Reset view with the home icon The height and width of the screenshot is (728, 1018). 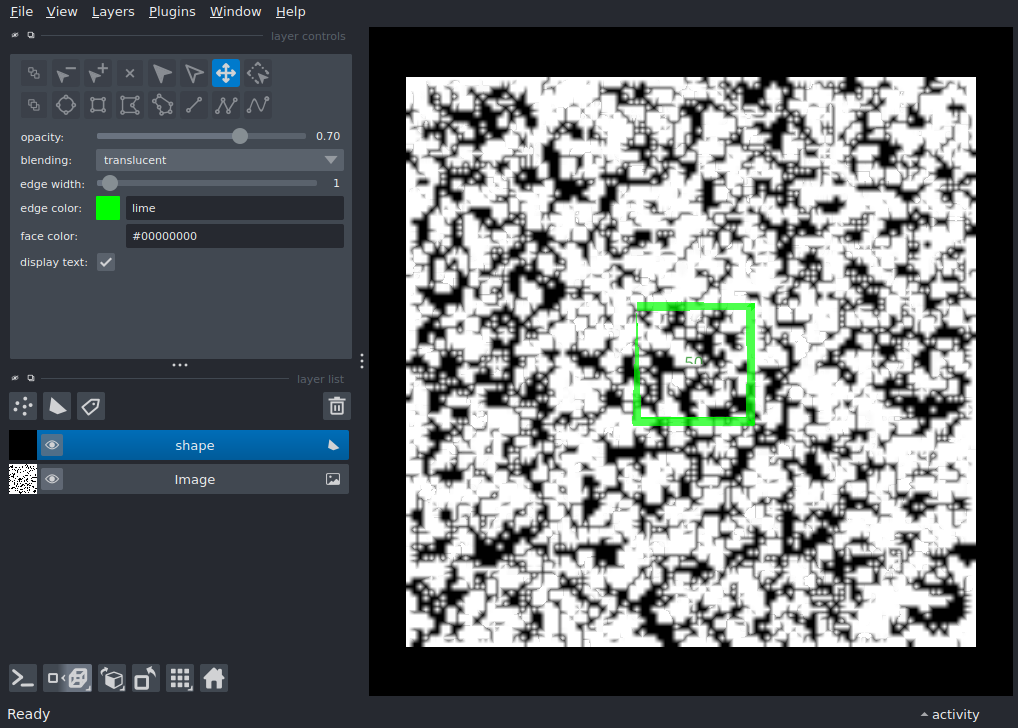tap(213, 679)
